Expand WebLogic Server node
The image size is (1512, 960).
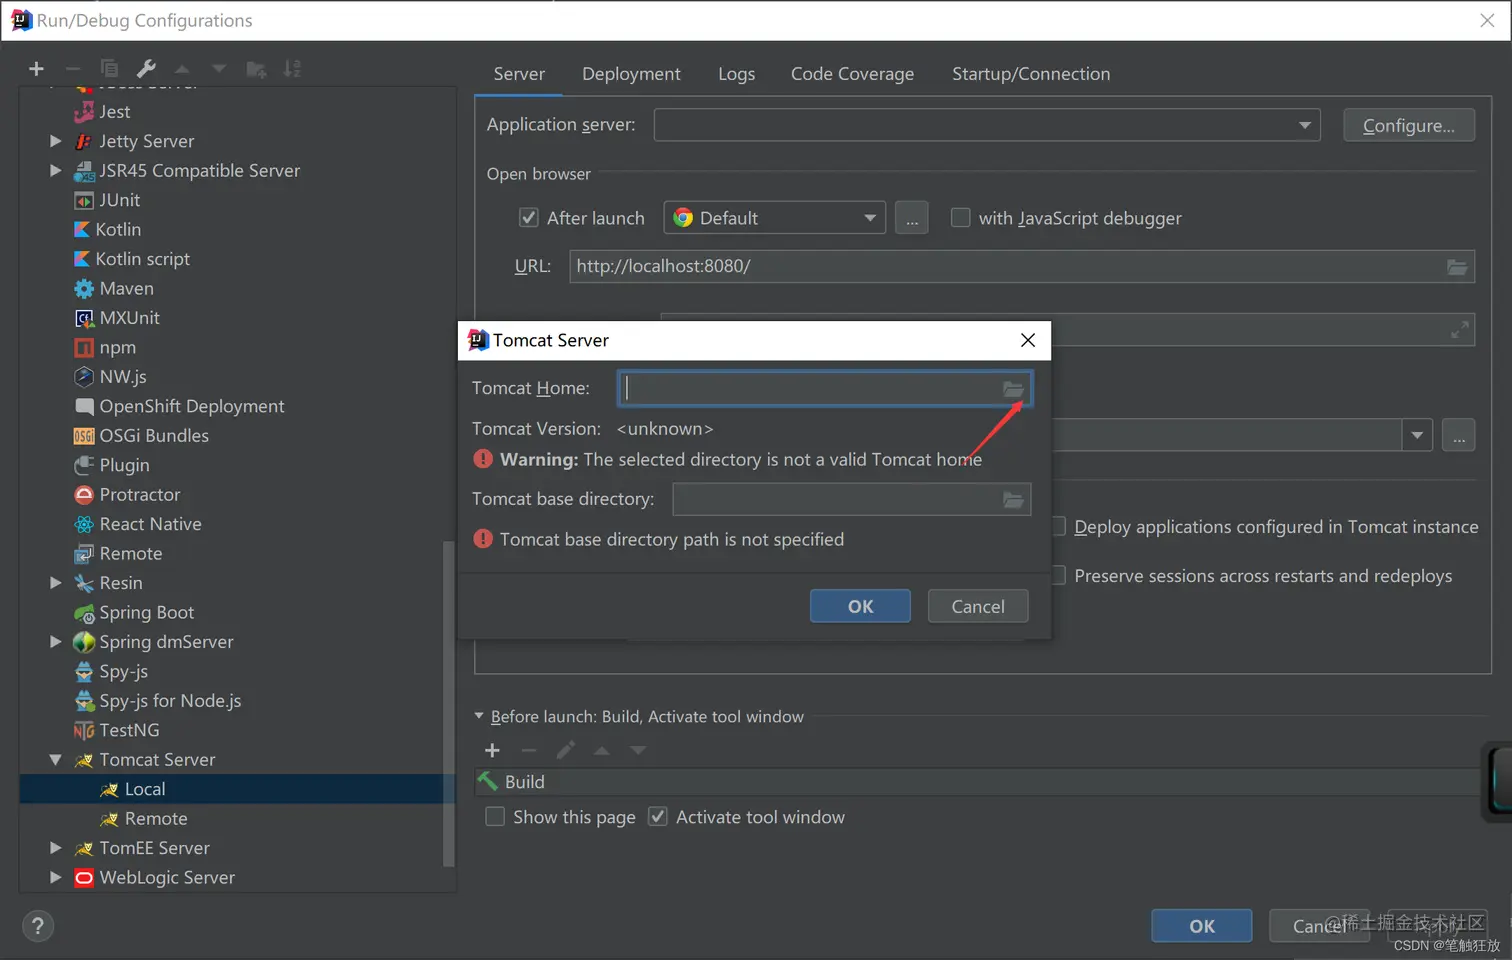56,878
